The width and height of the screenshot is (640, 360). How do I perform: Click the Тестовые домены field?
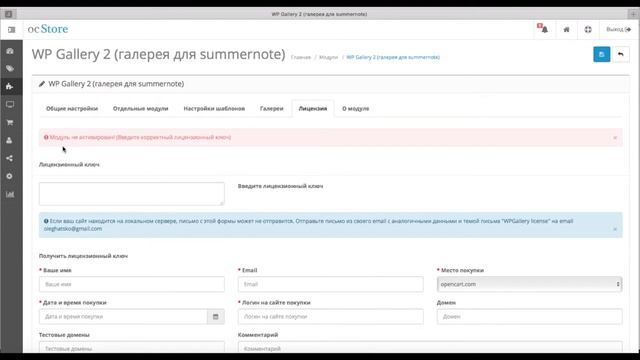[131, 347]
